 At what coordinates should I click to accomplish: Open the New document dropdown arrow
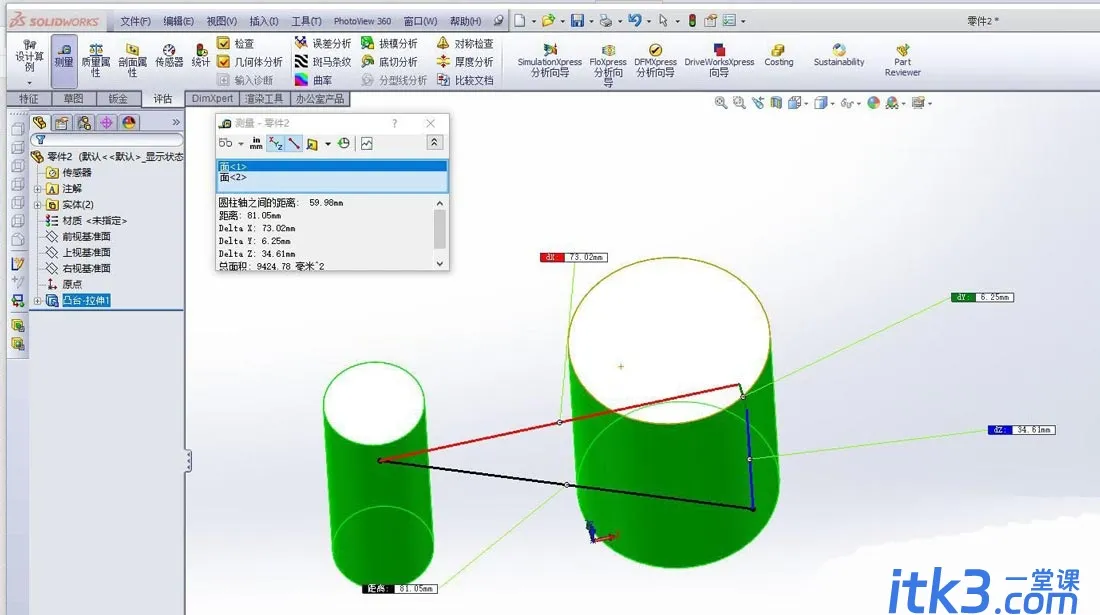(533, 21)
